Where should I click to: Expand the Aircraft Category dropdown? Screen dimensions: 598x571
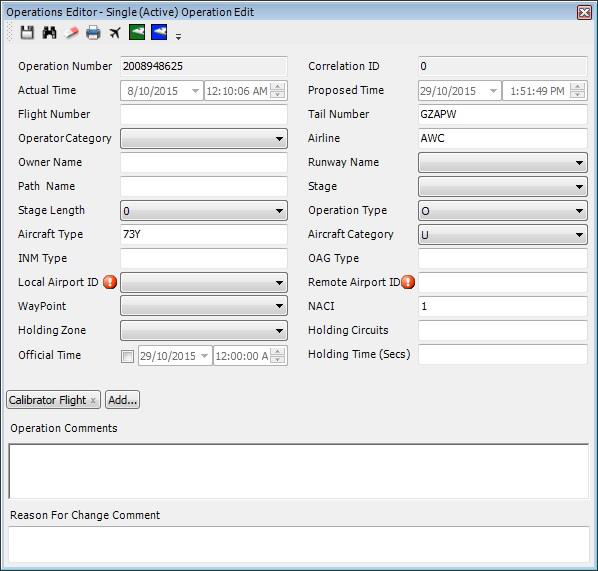pyautogui.click(x=503, y=235)
